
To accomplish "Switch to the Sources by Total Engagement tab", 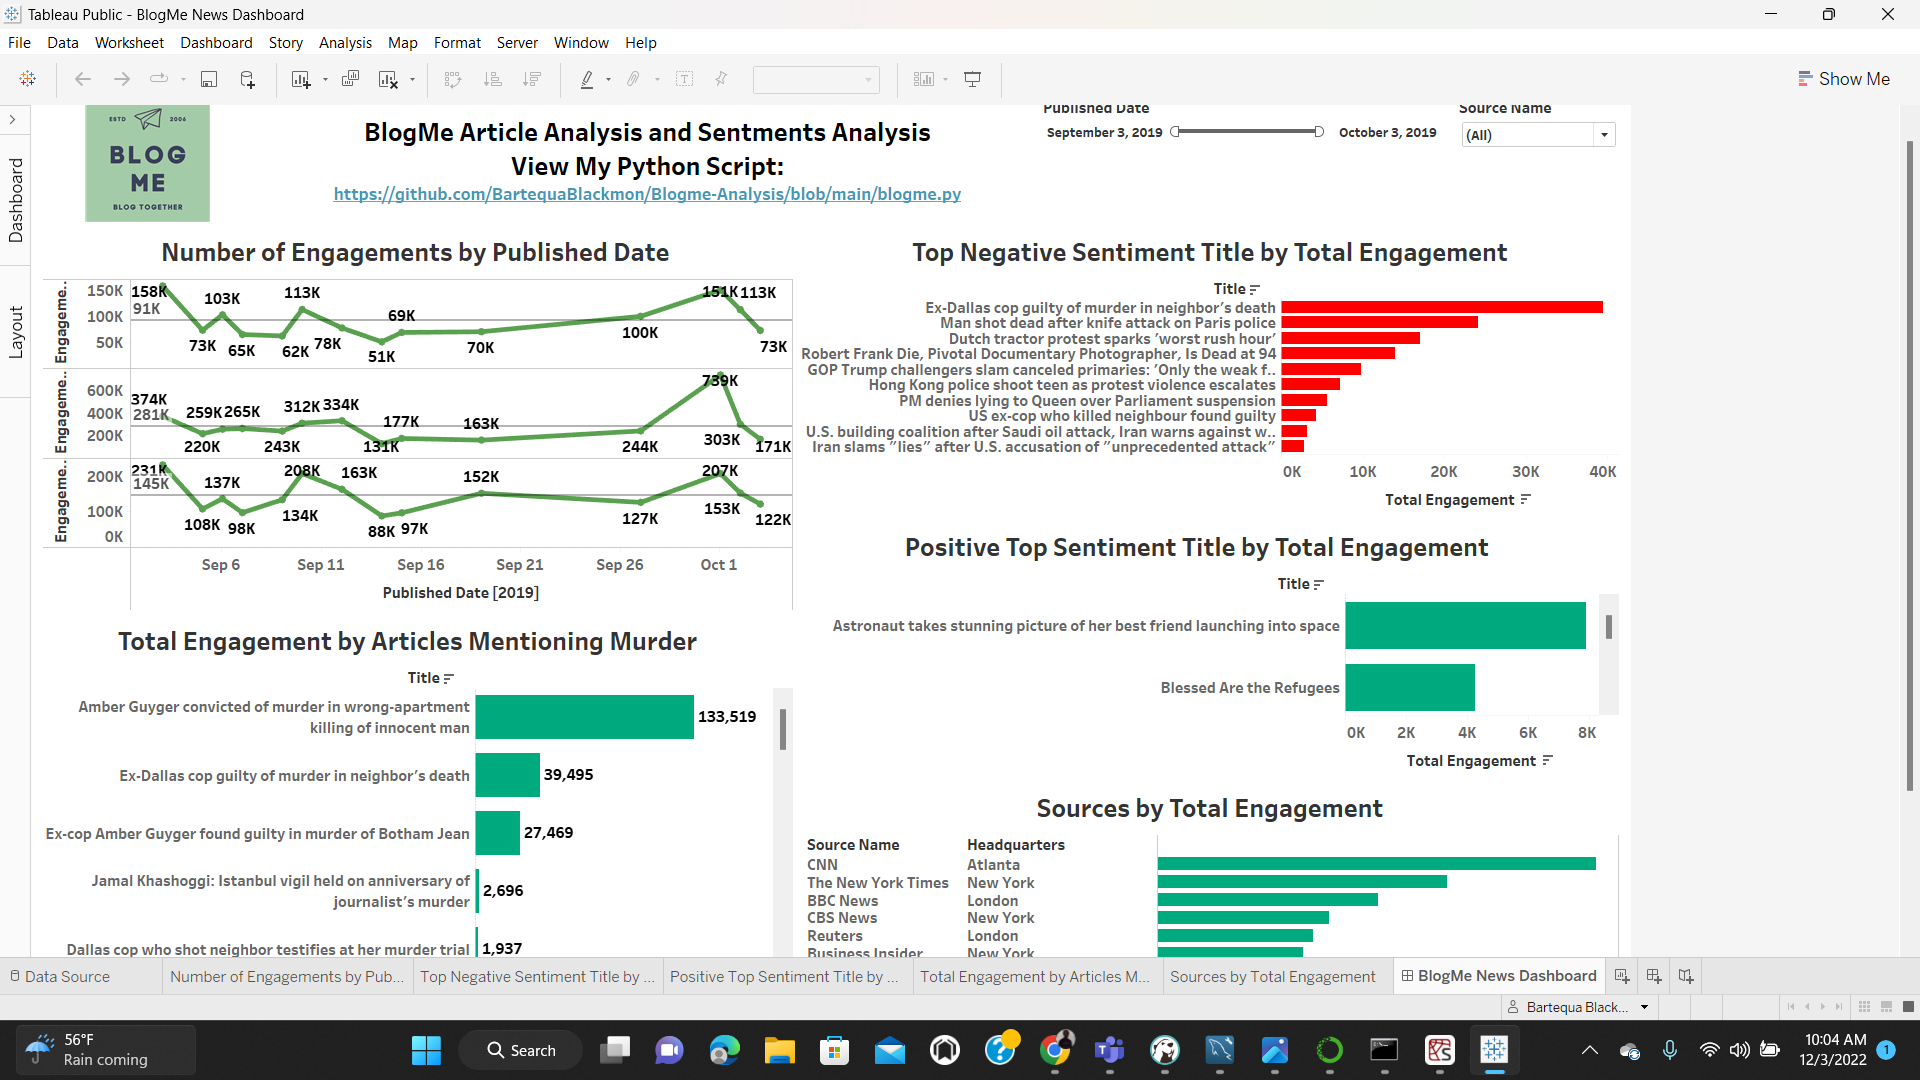I will (x=1272, y=976).
